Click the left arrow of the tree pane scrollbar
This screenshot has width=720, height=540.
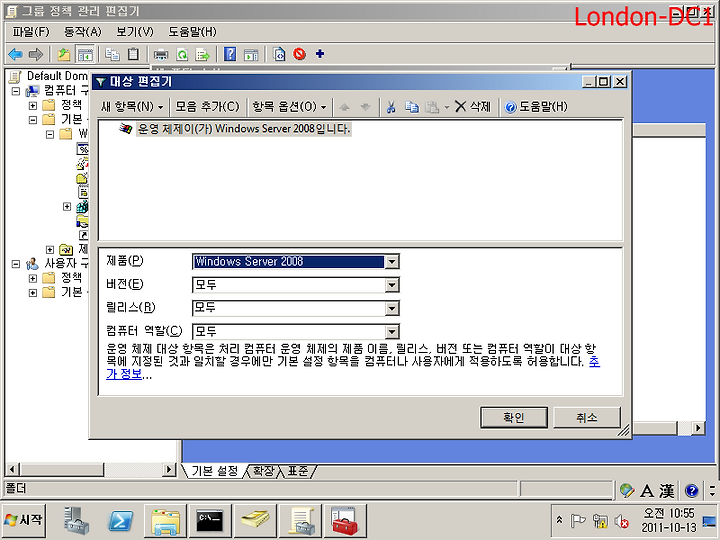(x=12, y=469)
